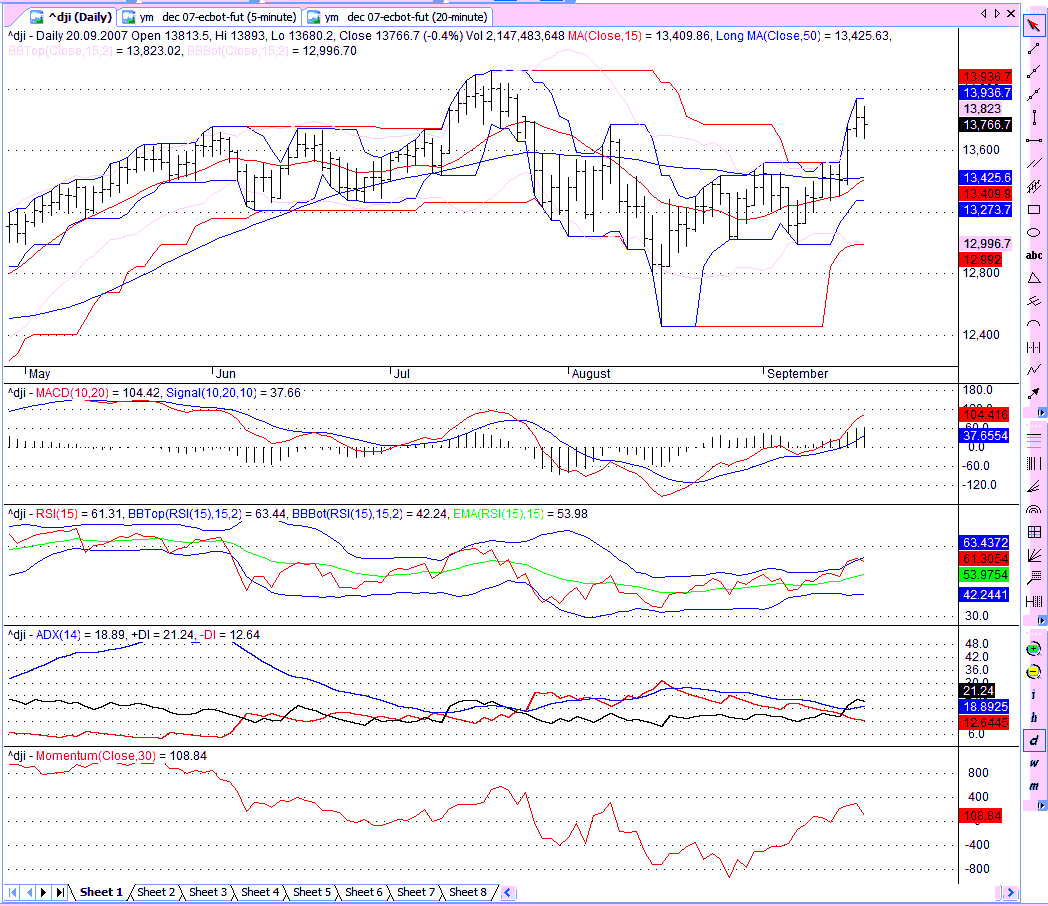The height and width of the screenshot is (906, 1048).
Task: Click the Momentum(Close,30) indicator label
Action: (96, 756)
